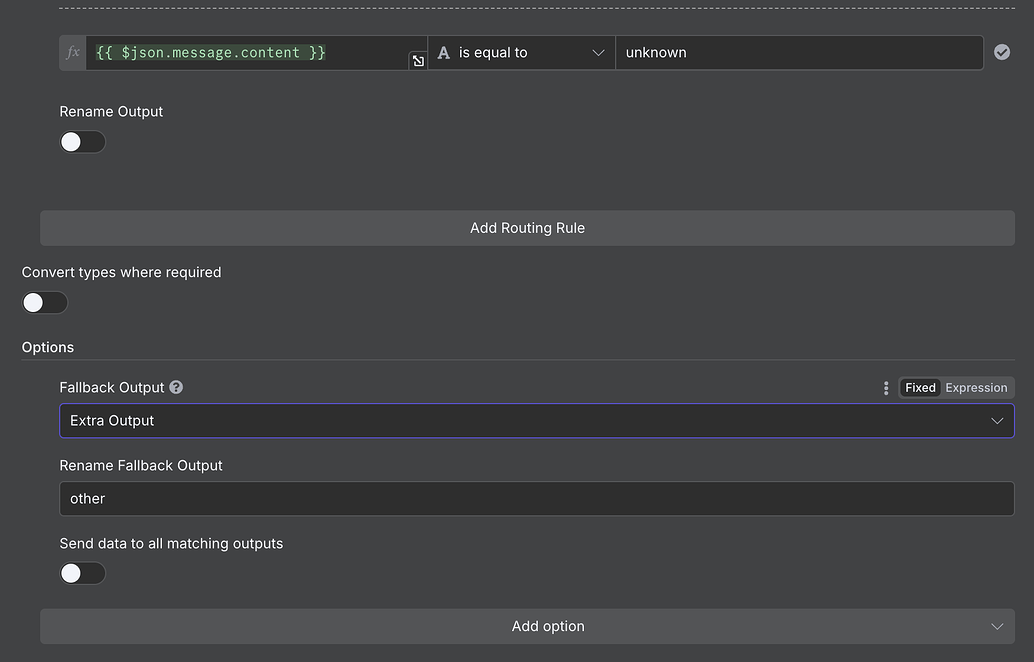This screenshot has height=662, width=1034.
Task: Switch to the Expression tab
Action: [976, 387]
